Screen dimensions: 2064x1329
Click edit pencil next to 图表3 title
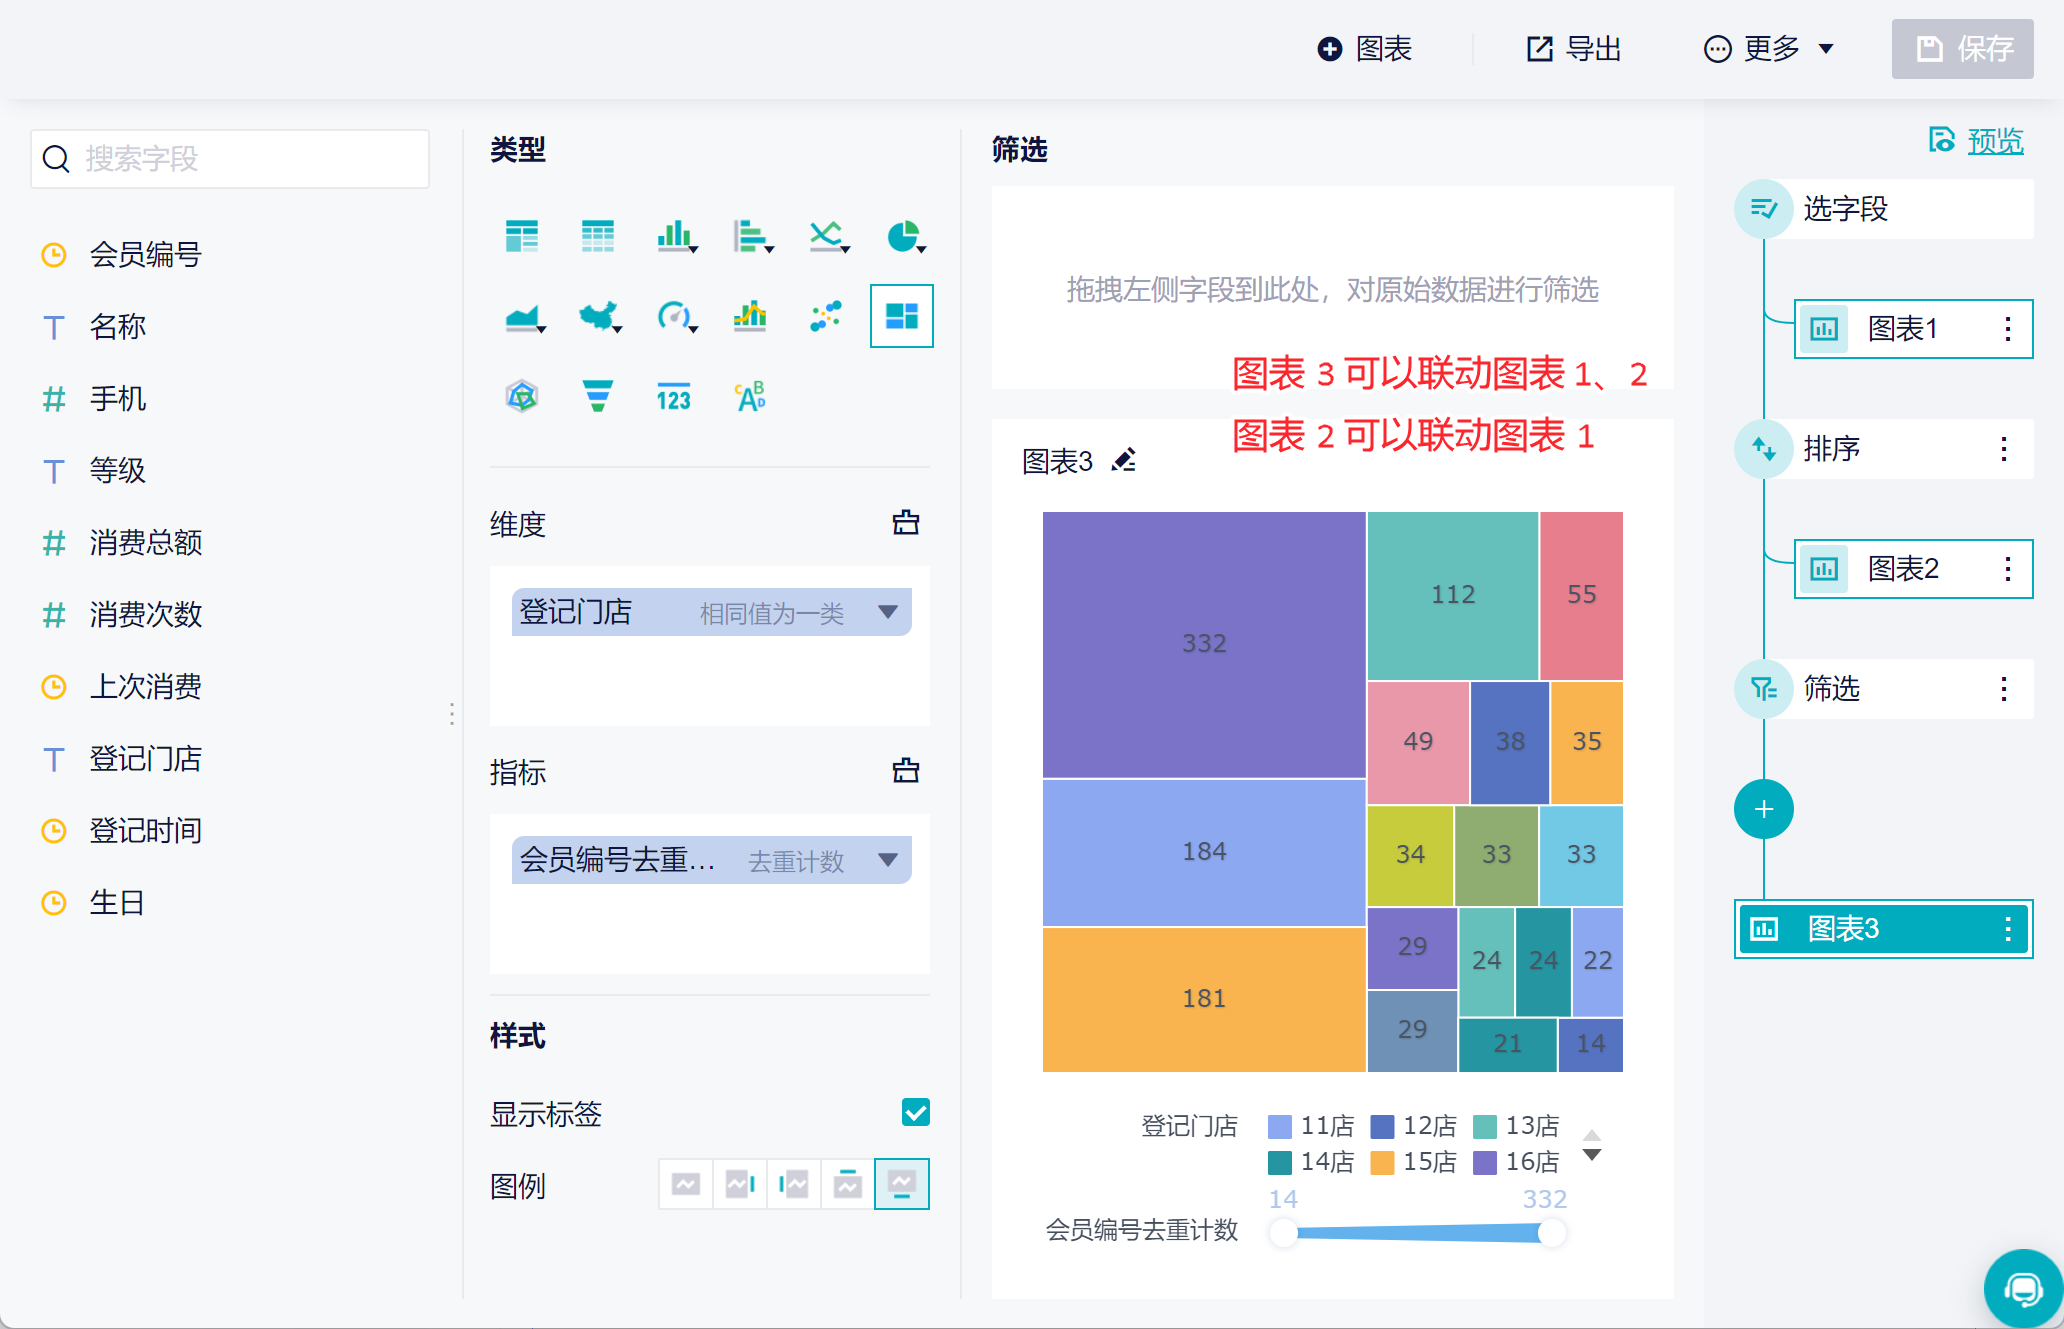(x=1124, y=460)
